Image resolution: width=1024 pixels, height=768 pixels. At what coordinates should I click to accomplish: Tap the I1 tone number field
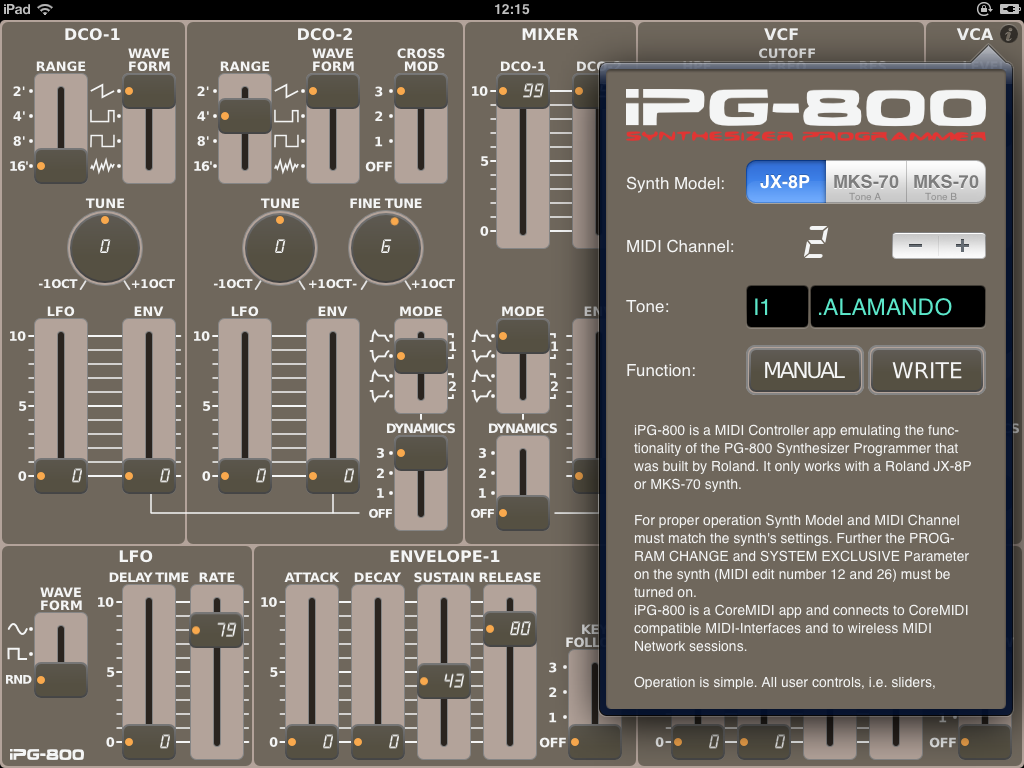(x=777, y=306)
